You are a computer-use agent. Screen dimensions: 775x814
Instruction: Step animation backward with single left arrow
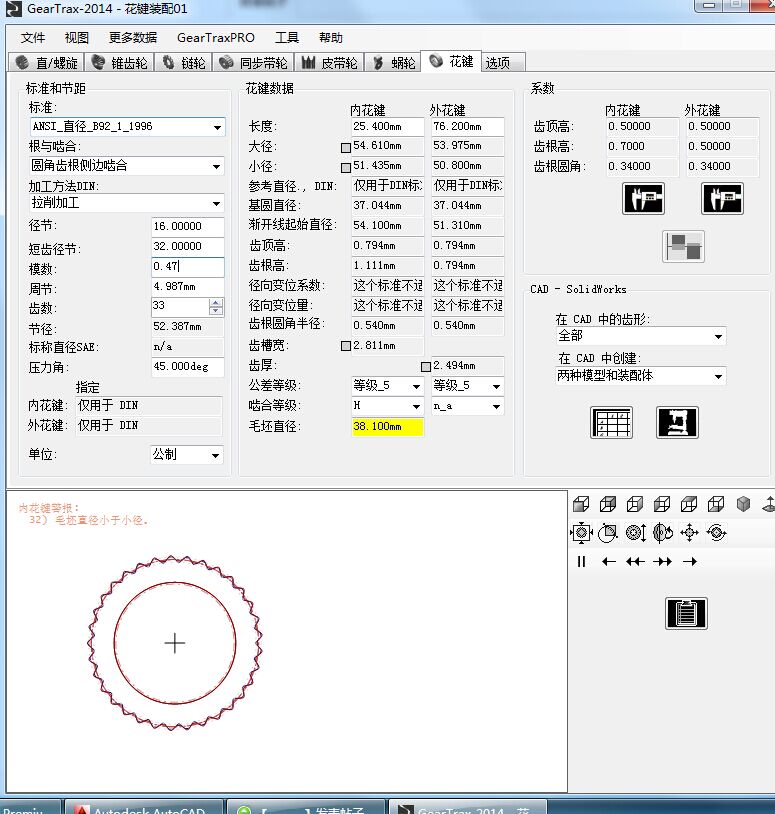click(608, 562)
